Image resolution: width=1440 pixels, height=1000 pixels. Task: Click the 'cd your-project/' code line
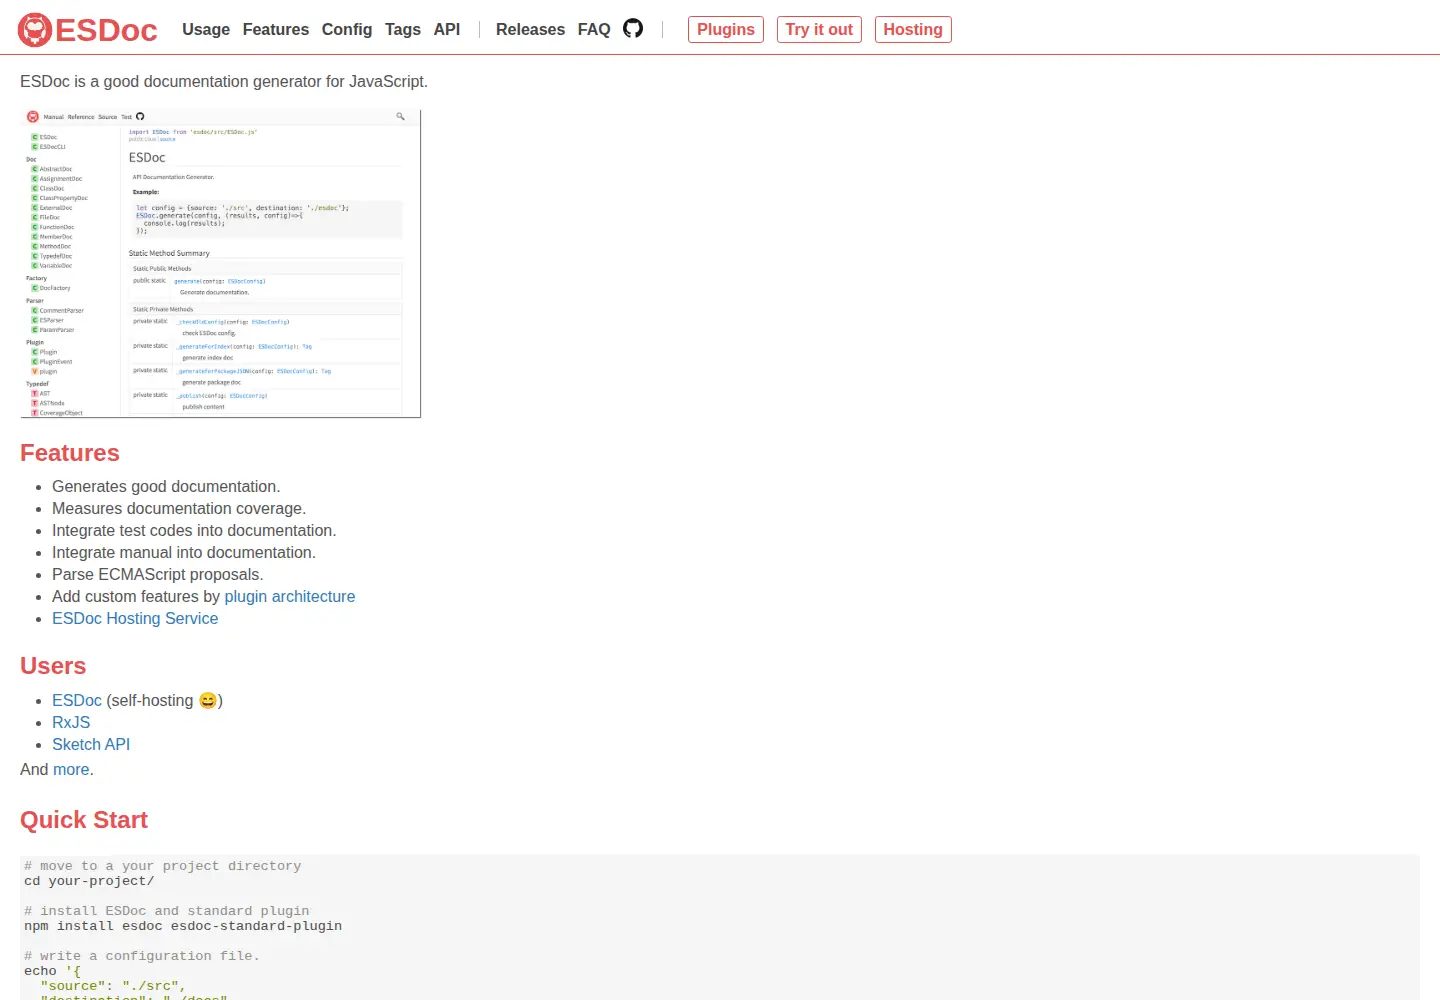click(x=89, y=881)
